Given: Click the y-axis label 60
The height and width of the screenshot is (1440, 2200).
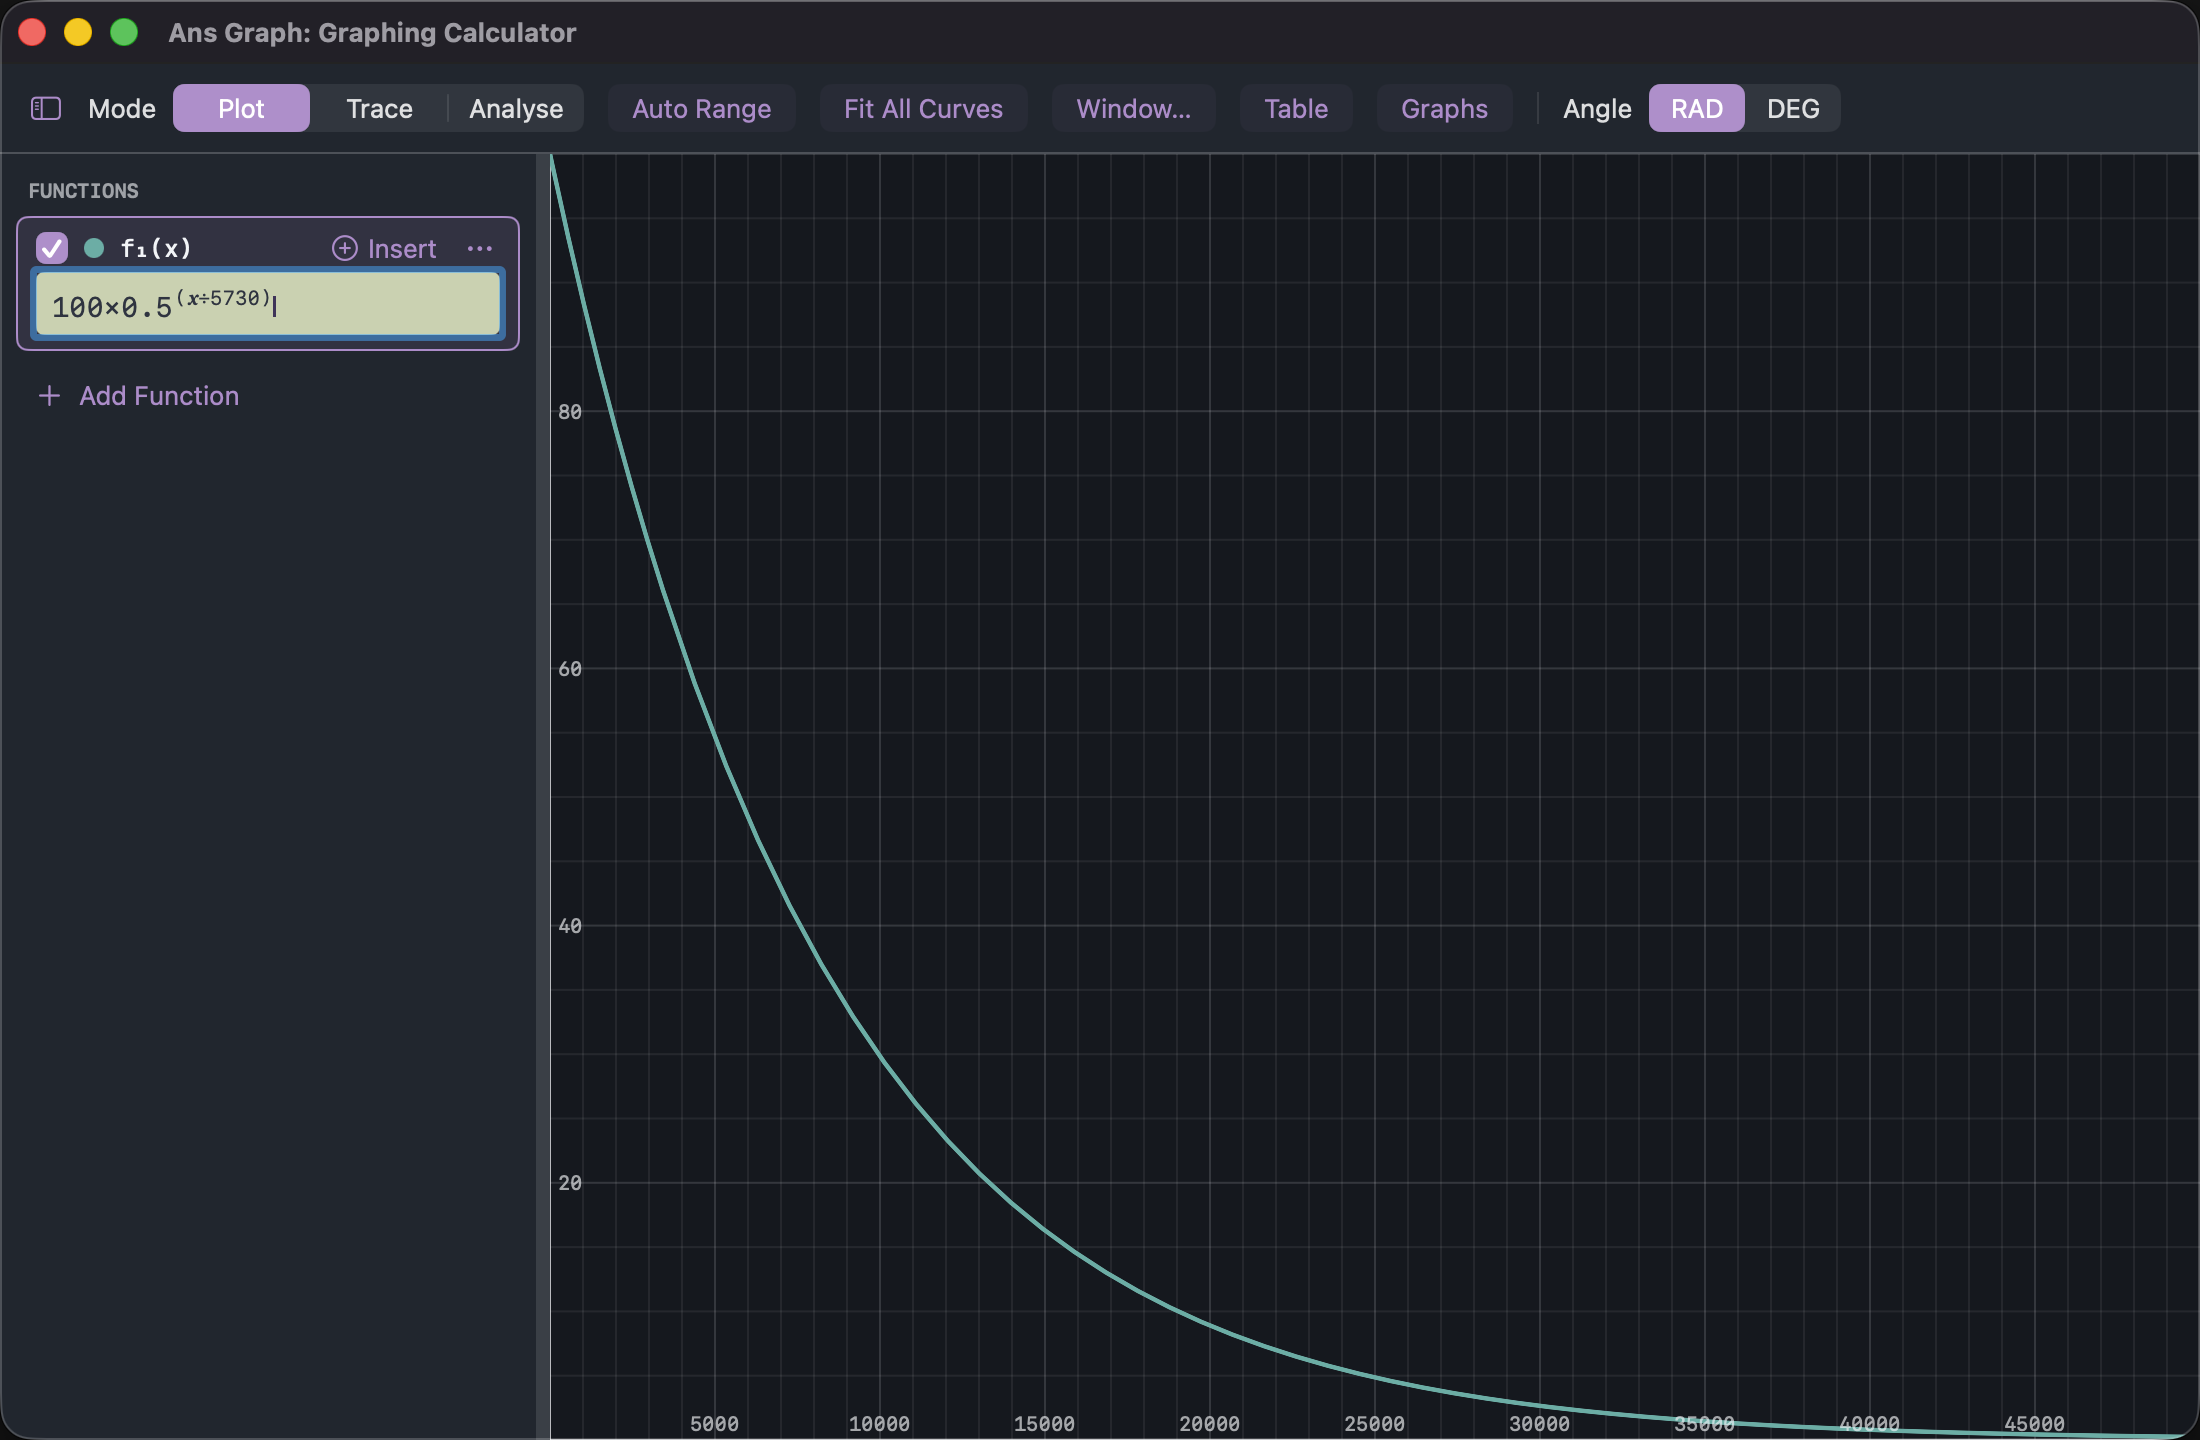Looking at the screenshot, I should tap(570, 669).
